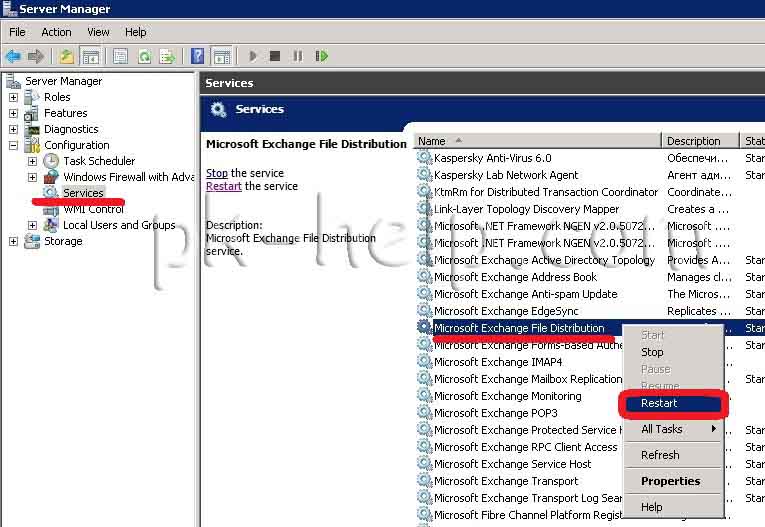This screenshot has height=527, width=765.
Task: Select the Server Manager root node
Action: point(63,81)
